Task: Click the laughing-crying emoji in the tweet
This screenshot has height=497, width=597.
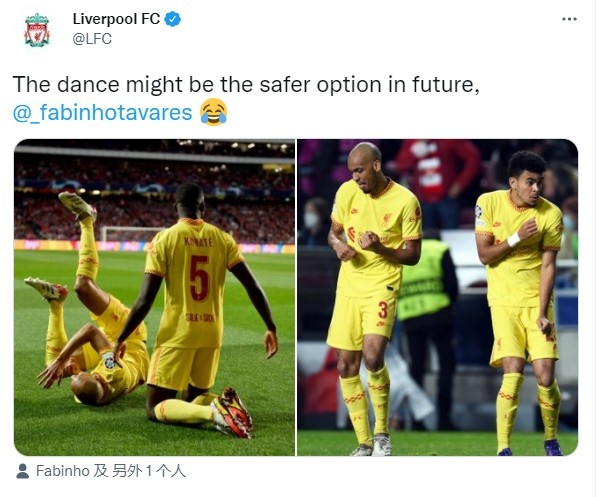Action: (214, 112)
